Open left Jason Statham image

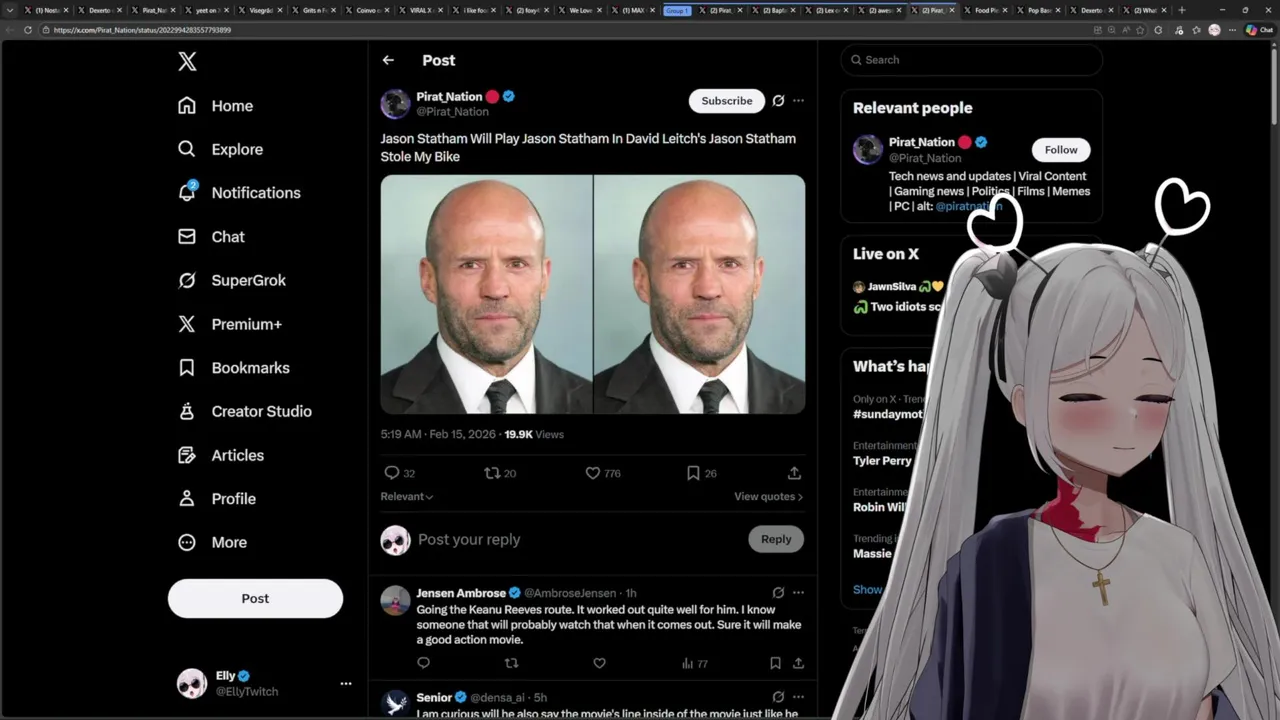(x=486, y=294)
